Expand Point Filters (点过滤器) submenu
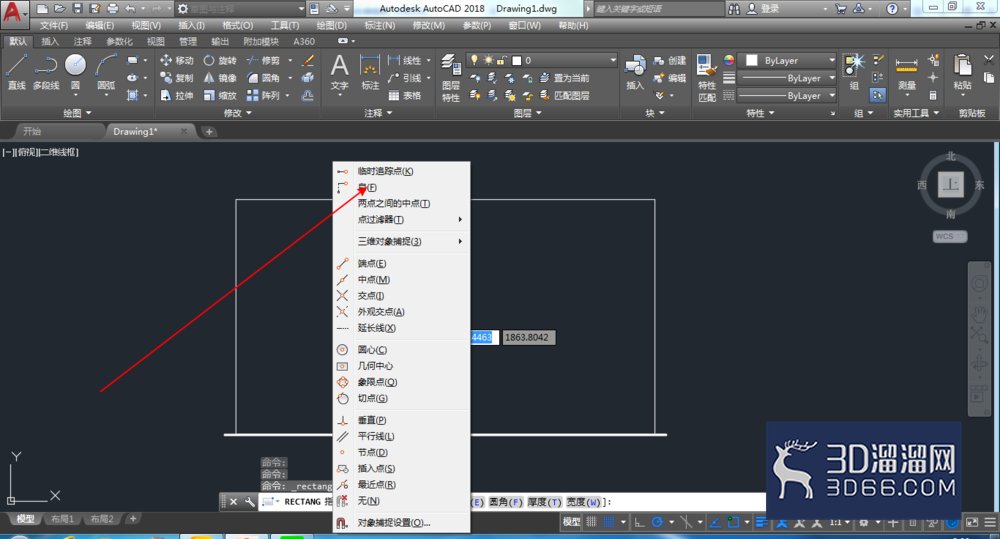The width and height of the screenshot is (1000, 539). 402,219
